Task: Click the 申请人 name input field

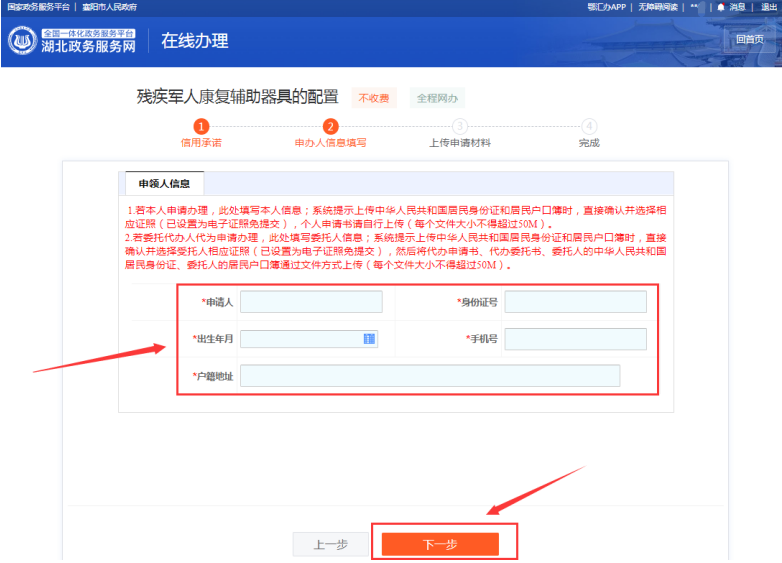Action: [x=311, y=302]
